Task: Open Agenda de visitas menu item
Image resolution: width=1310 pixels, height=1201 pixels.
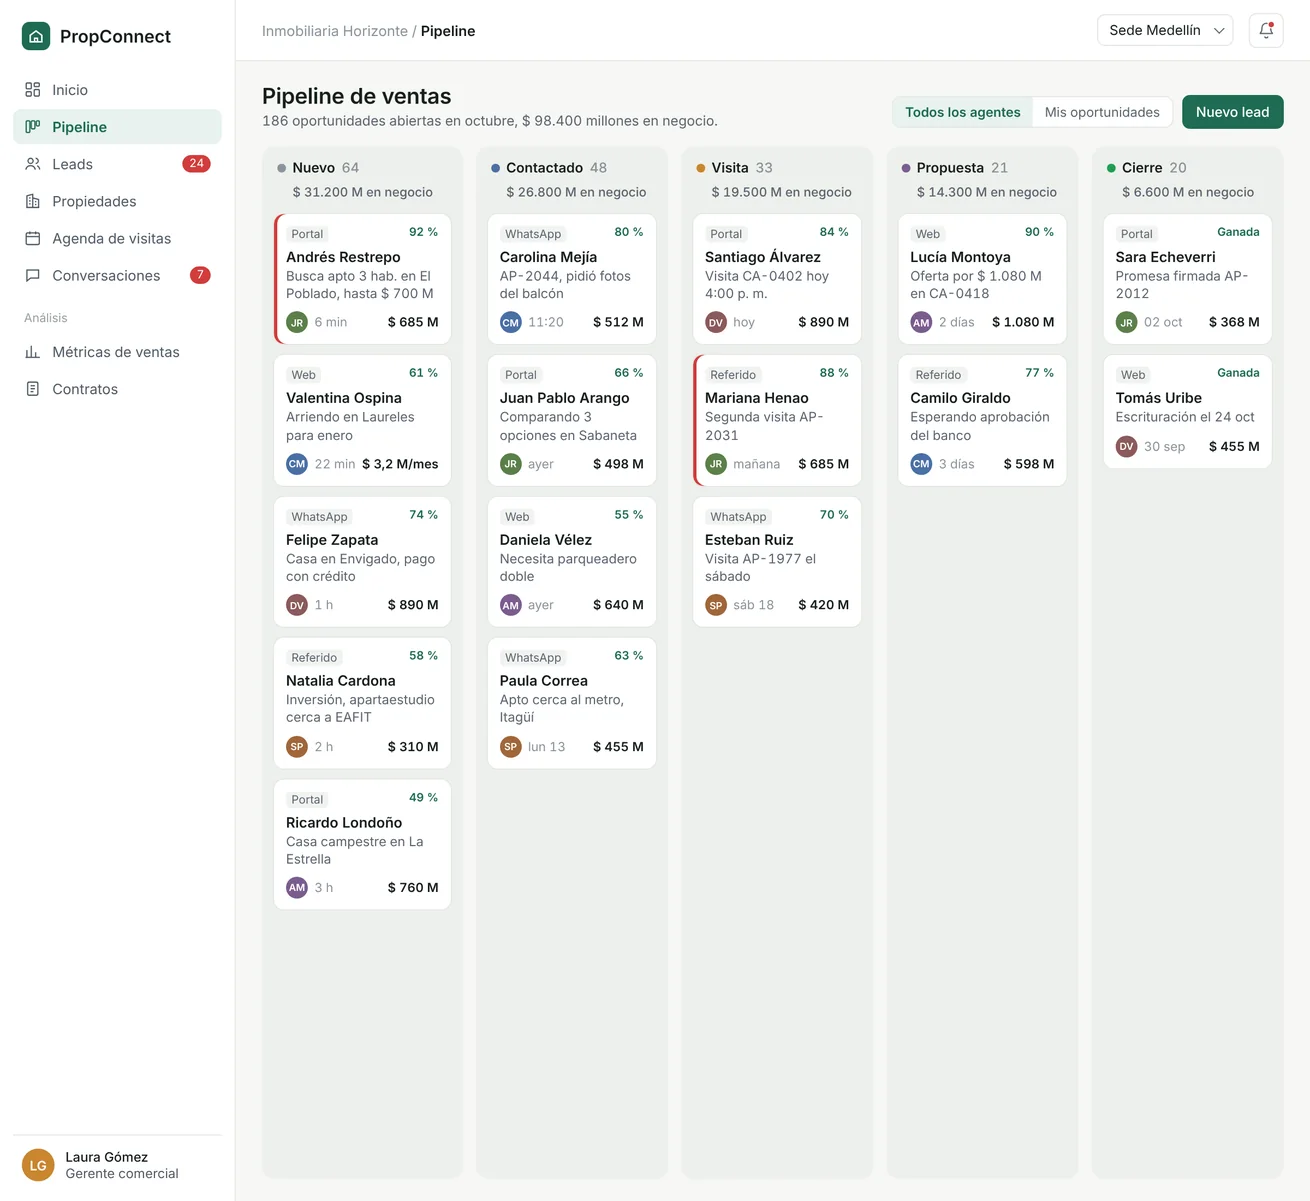Action: coord(117,238)
